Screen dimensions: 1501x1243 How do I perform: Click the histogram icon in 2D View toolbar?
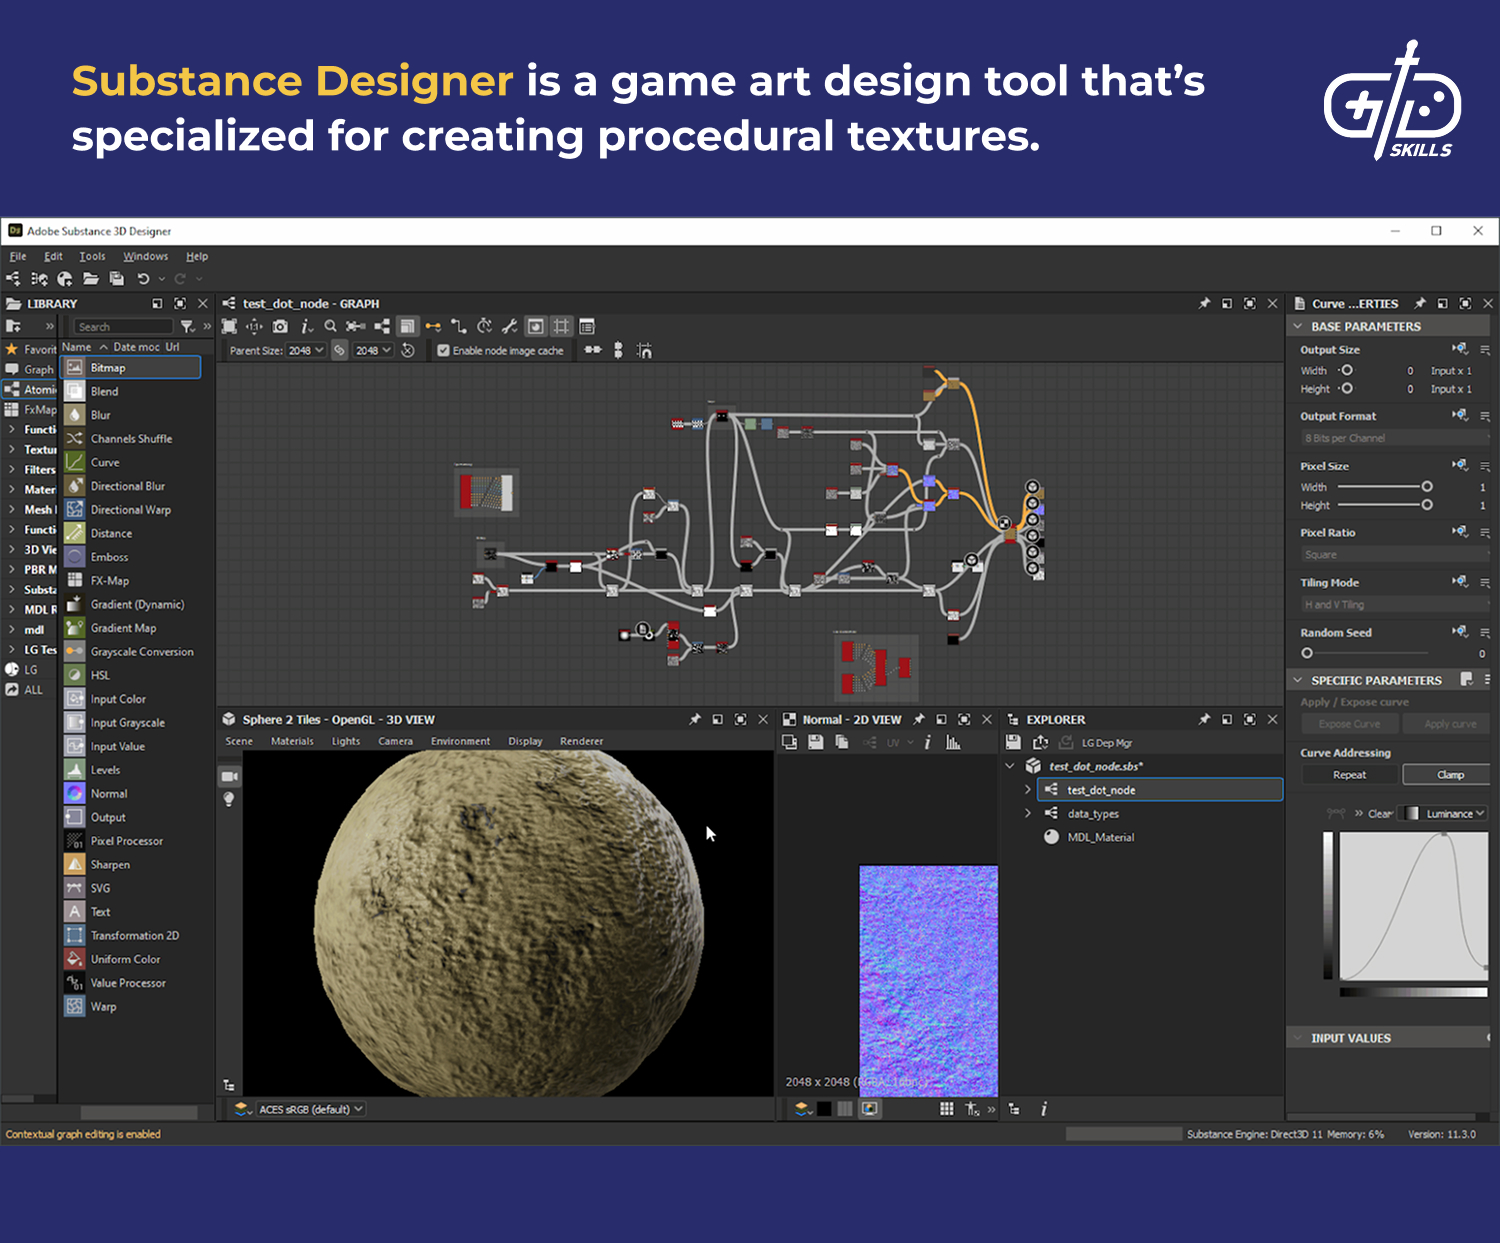tap(953, 742)
